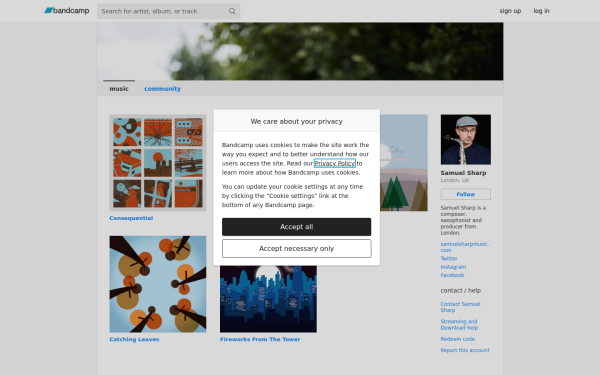Select the music tab
This screenshot has width=600, height=375.
(119, 88)
